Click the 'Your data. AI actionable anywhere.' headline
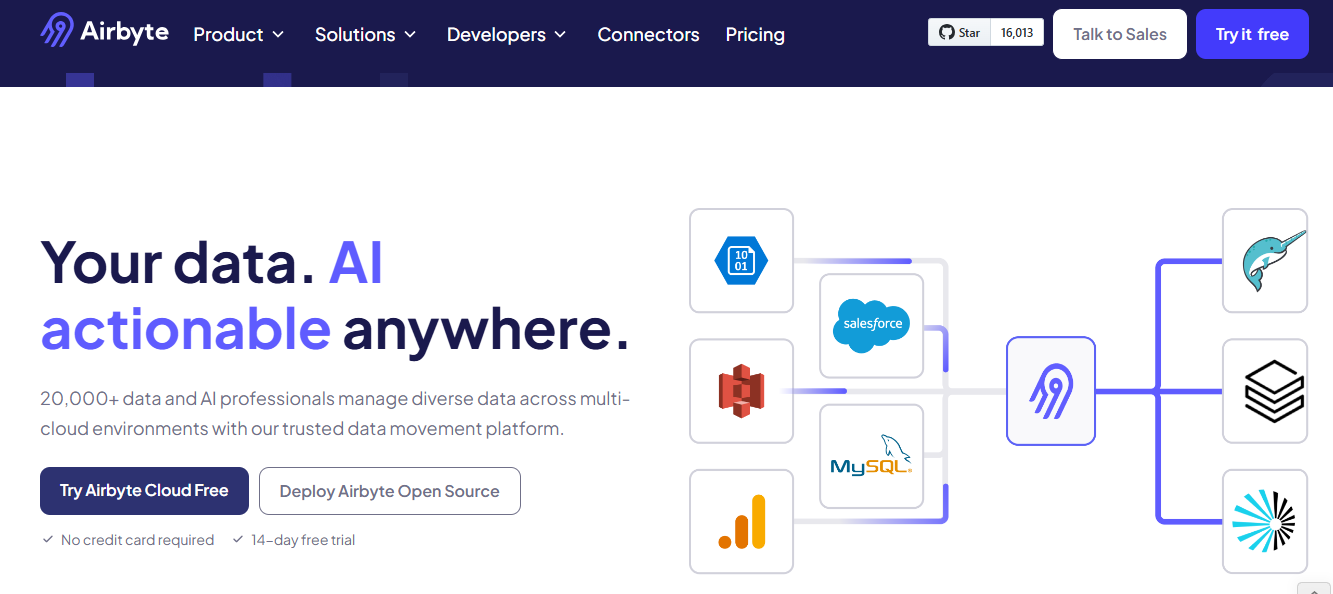 pos(336,295)
